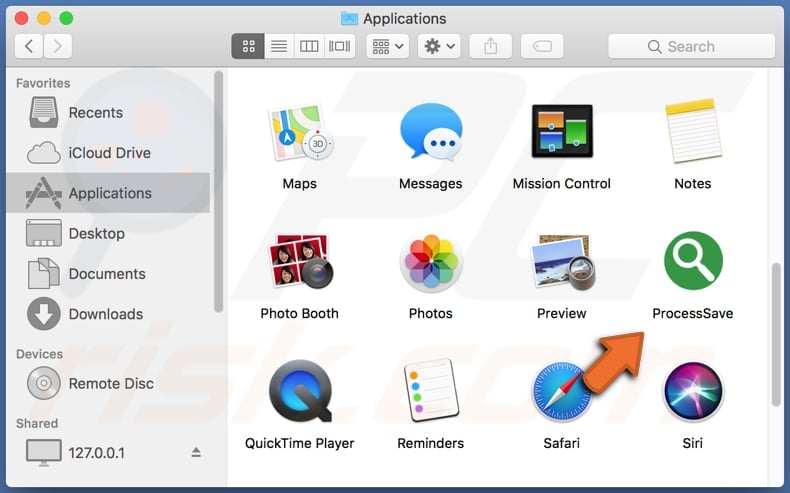
Task: Click the Share toolbar button
Action: 491,46
